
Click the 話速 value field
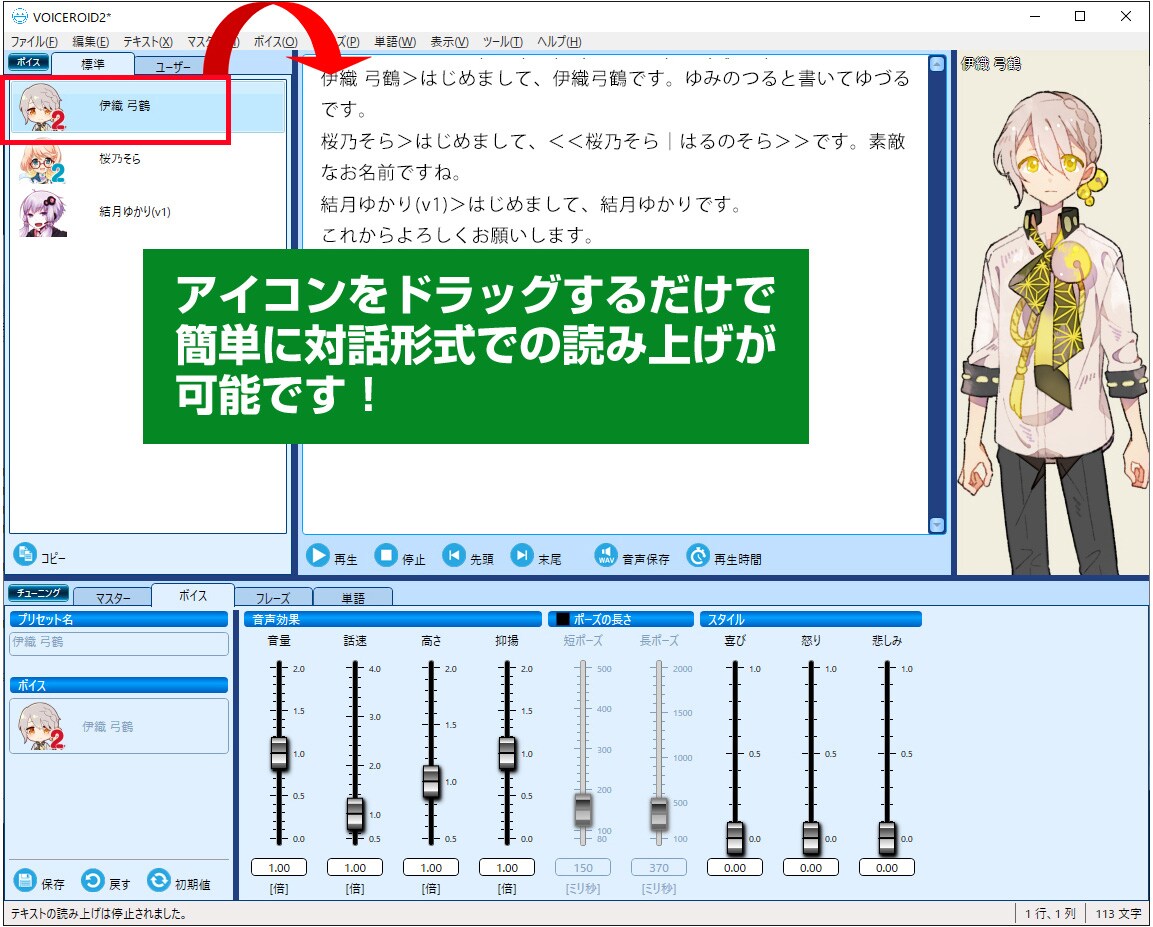(355, 867)
